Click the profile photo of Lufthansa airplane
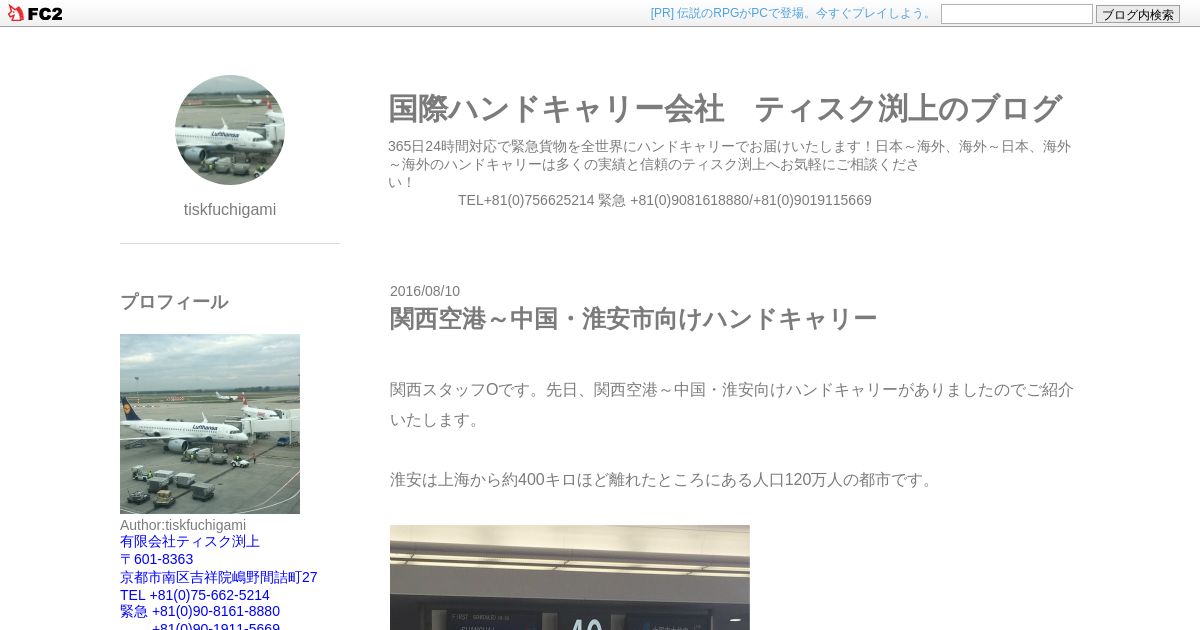The image size is (1200, 630). (x=210, y=424)
